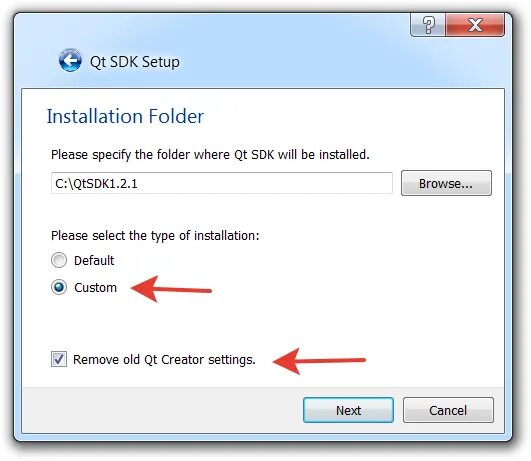The height and width of the screenshot is (461, 531).
Task: Abort setup with the Cancel button
Action: point(448,410)
